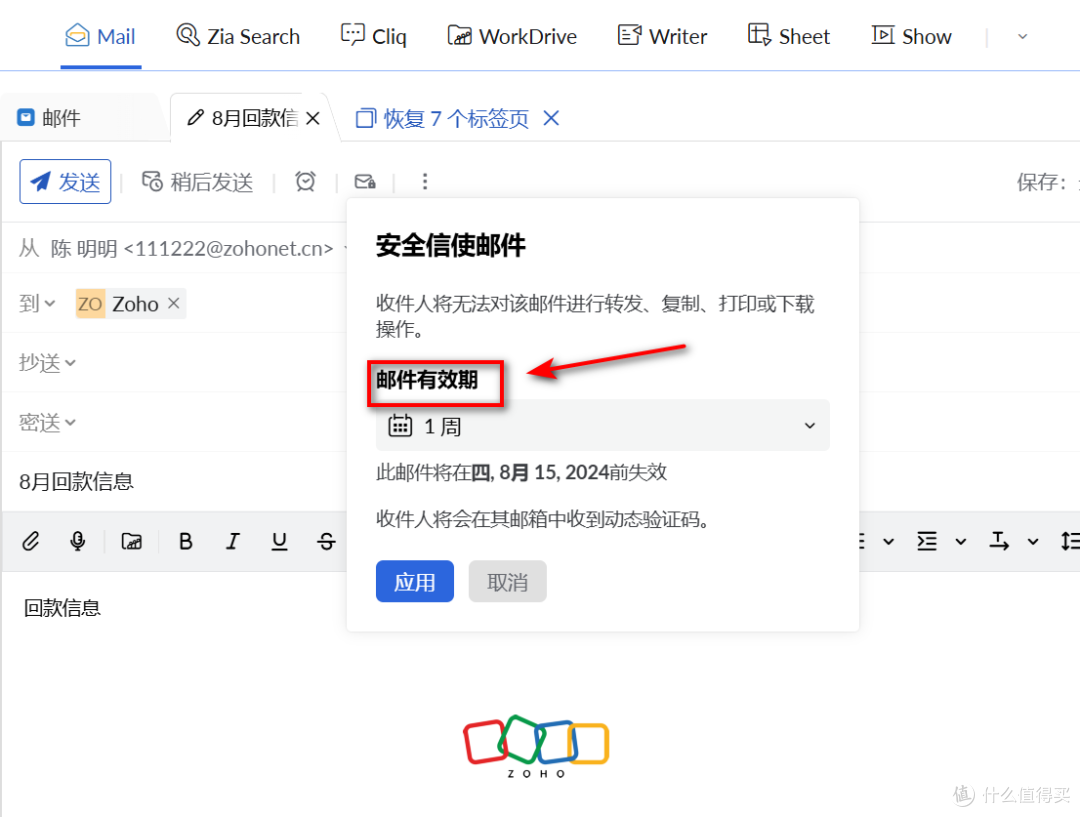Click the insert image icon
Screen dimensions: 1080x817
pyautogui.click(x=132, y=541)
